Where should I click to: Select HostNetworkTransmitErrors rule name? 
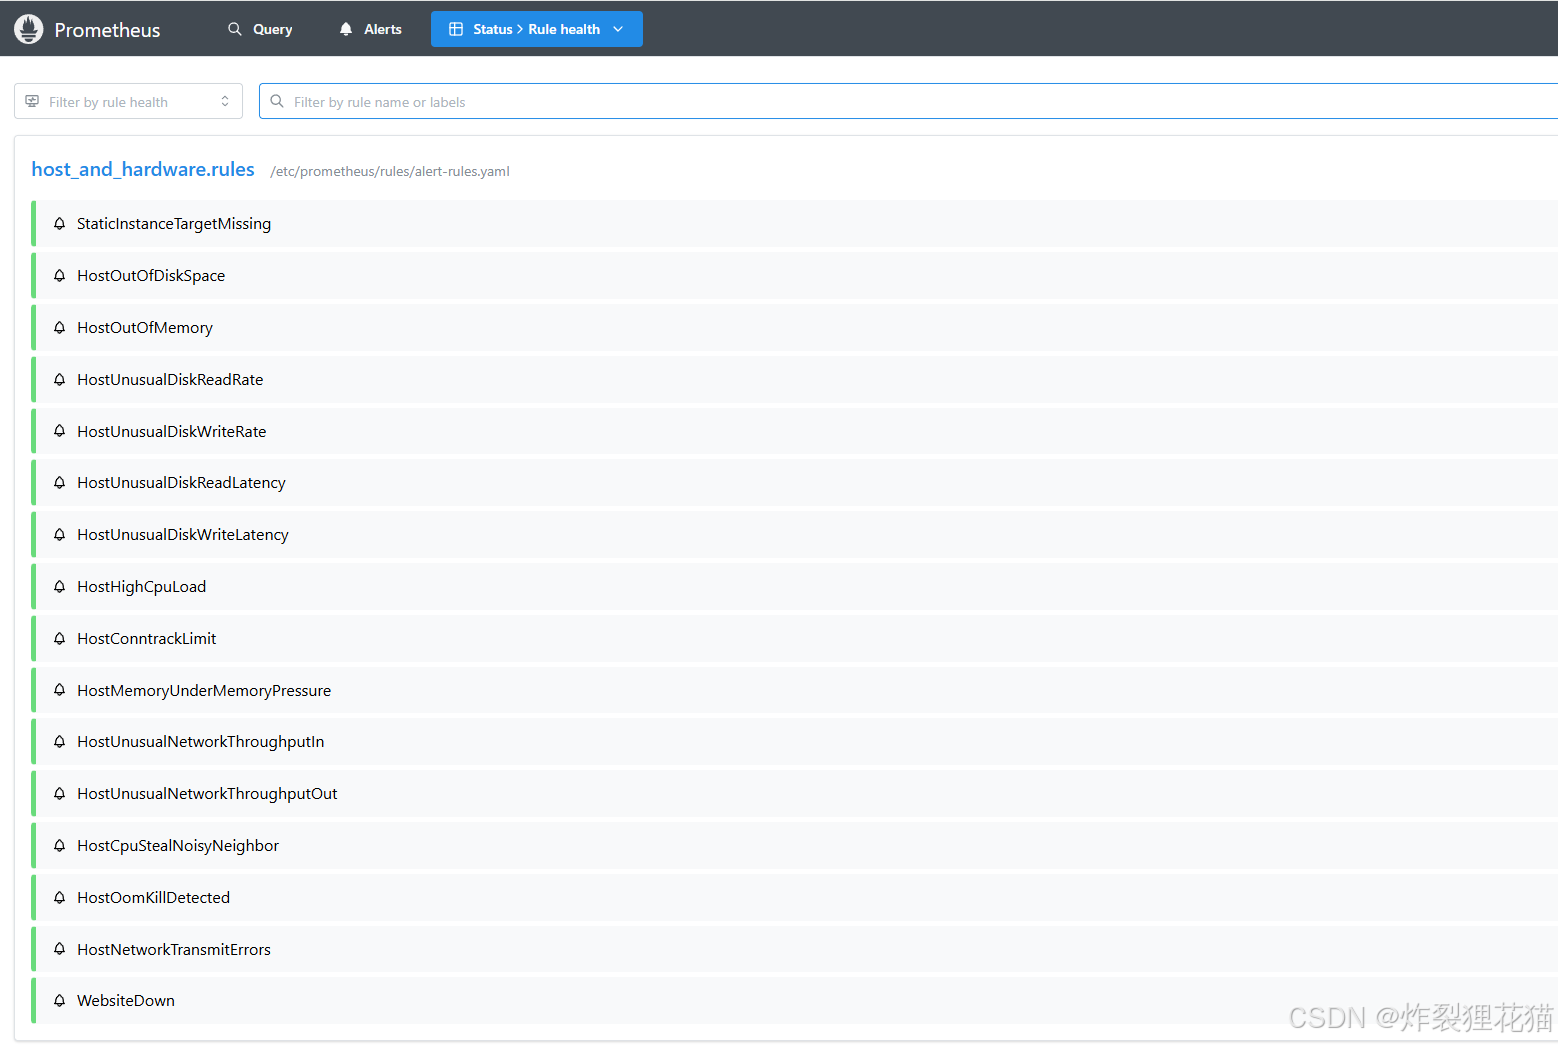[x=174, y=949]
